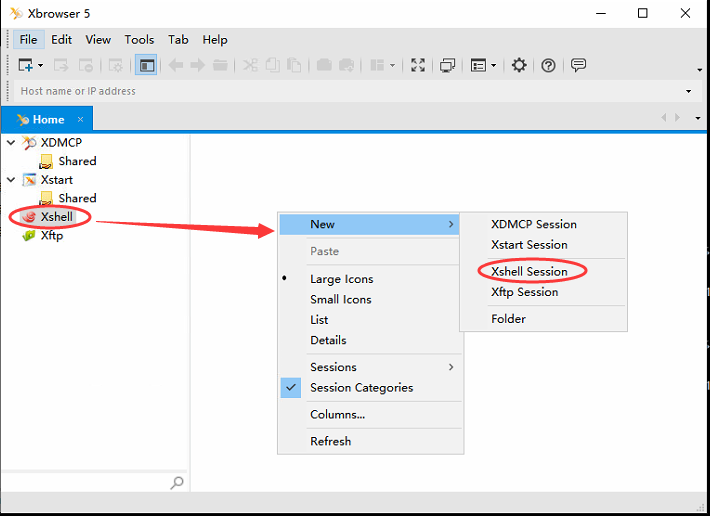Open the New session dropdown arrow

click(x=40, y=66)
